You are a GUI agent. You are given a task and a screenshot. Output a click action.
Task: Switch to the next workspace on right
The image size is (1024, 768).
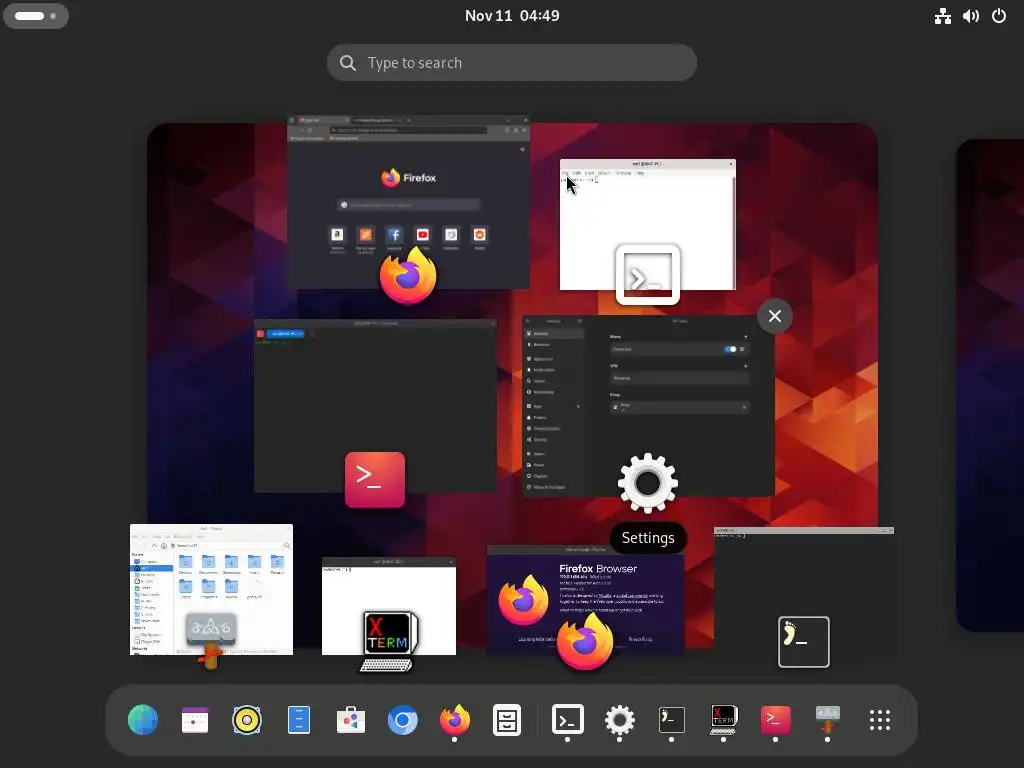pyautogui.click(x=990, y=385)
